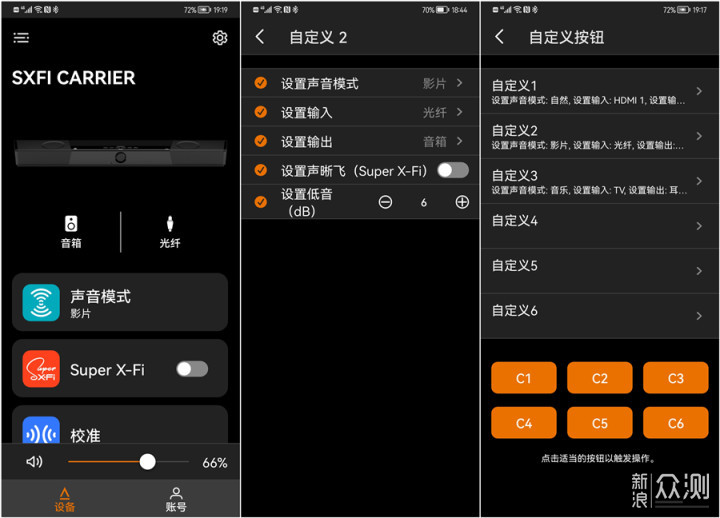This screenshot has height=518, width=720.
Task: Adjust the volume slider handle
Action: point(147,462)
